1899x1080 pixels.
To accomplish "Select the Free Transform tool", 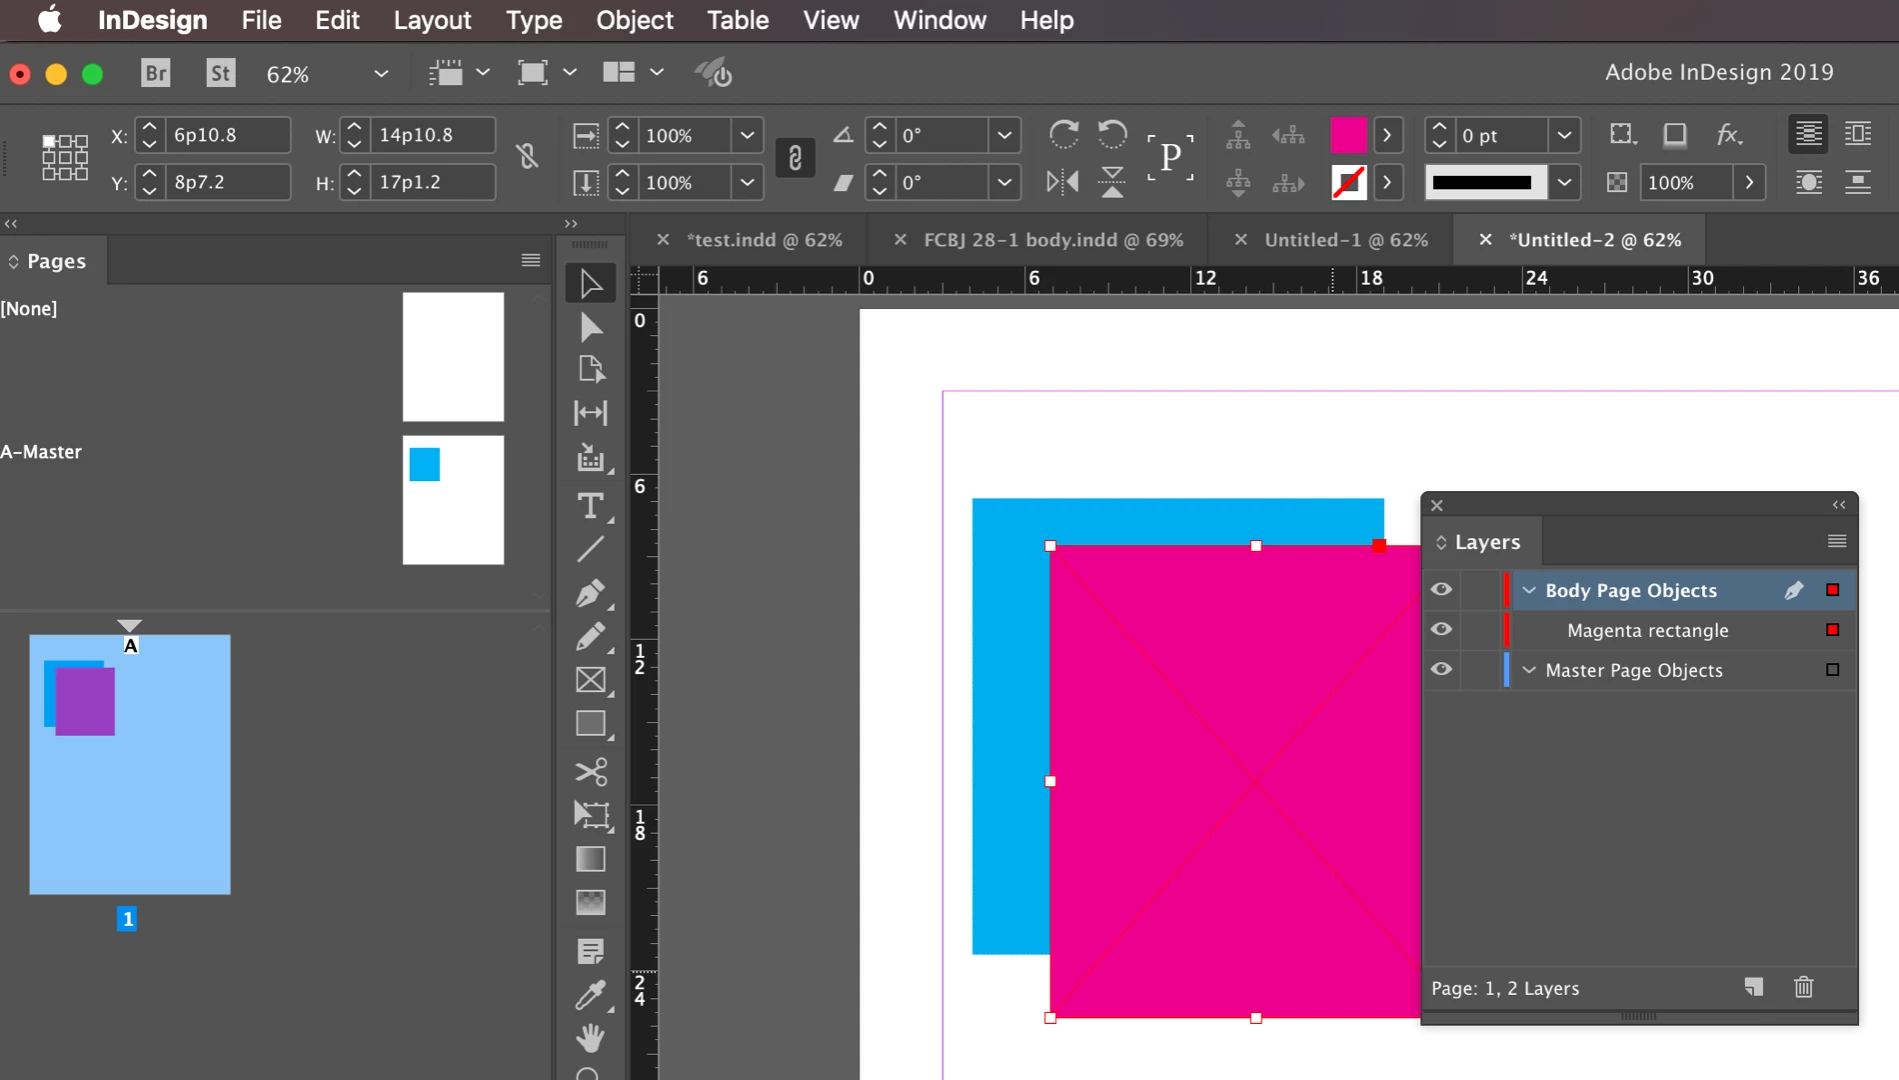I will coord(590,815).
